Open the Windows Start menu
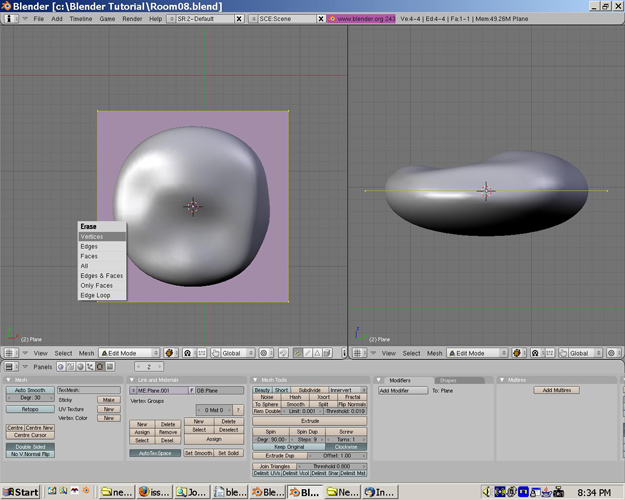This screenshot has width=625, height=500. [20, 491]
